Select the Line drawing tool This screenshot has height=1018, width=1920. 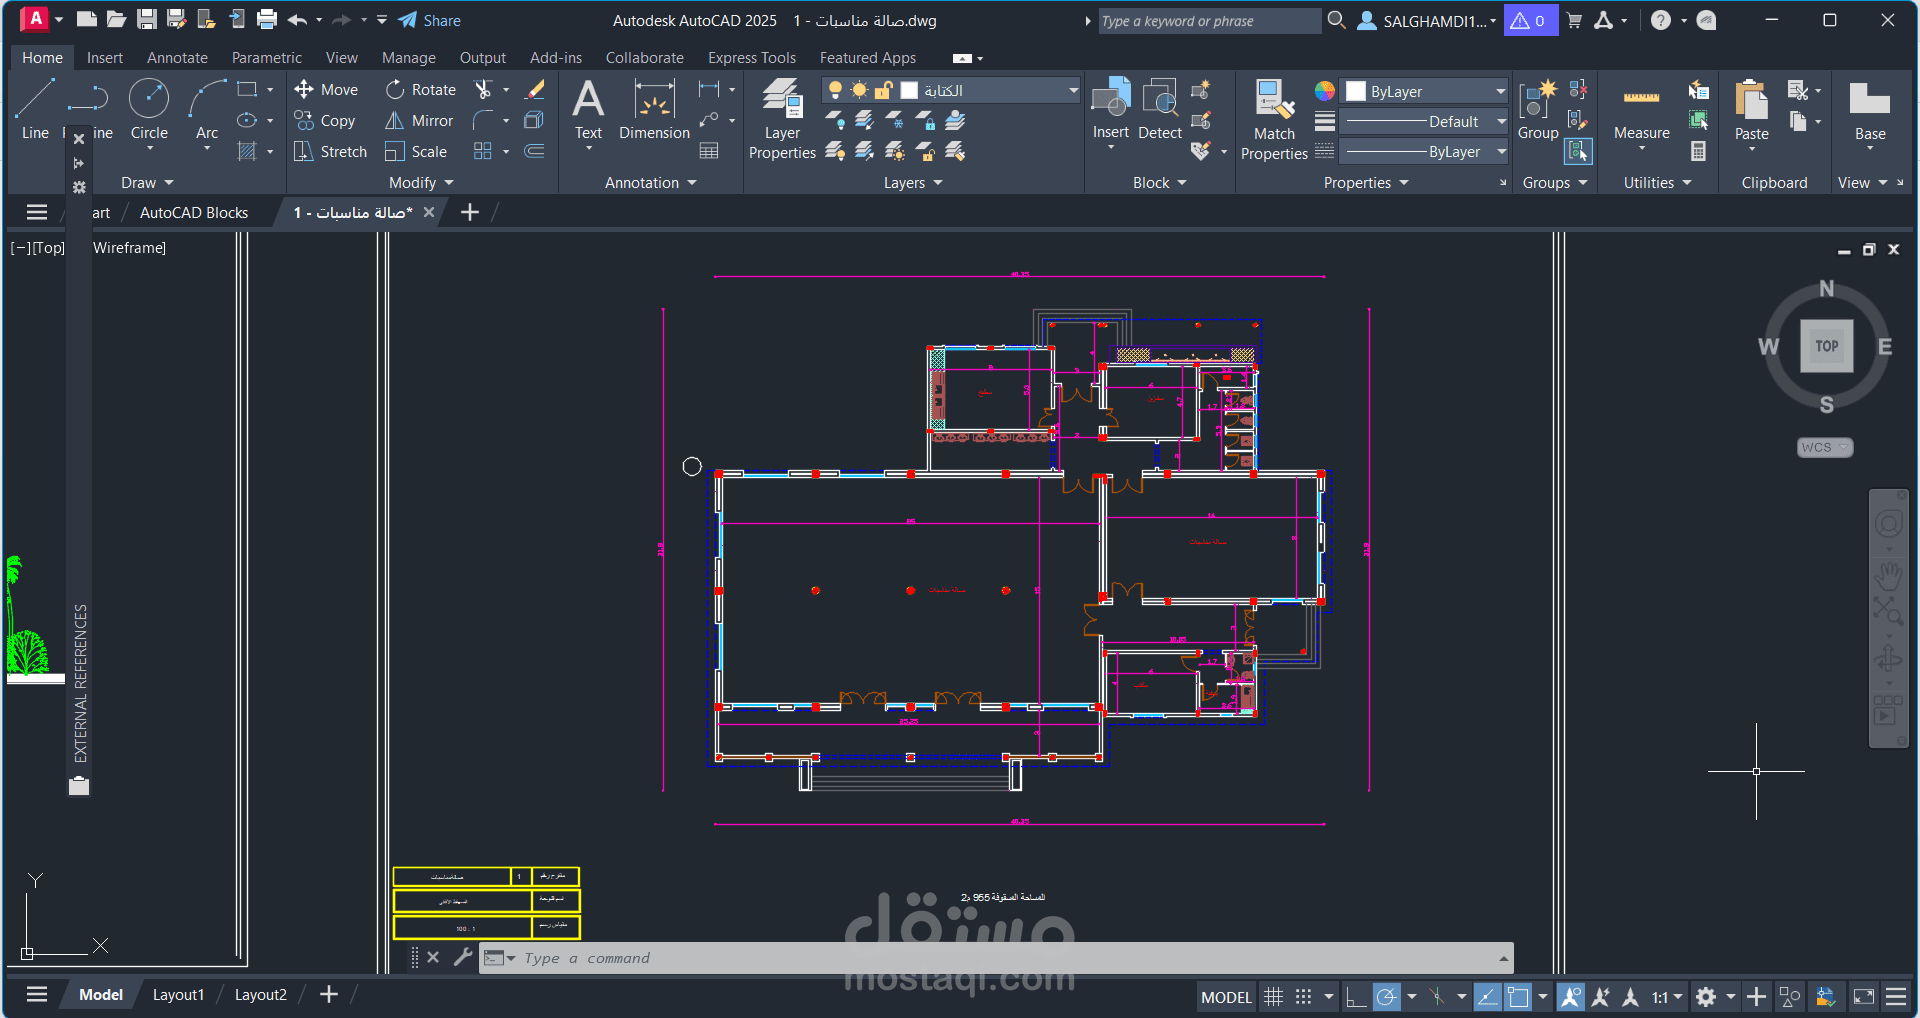point(35,110)
